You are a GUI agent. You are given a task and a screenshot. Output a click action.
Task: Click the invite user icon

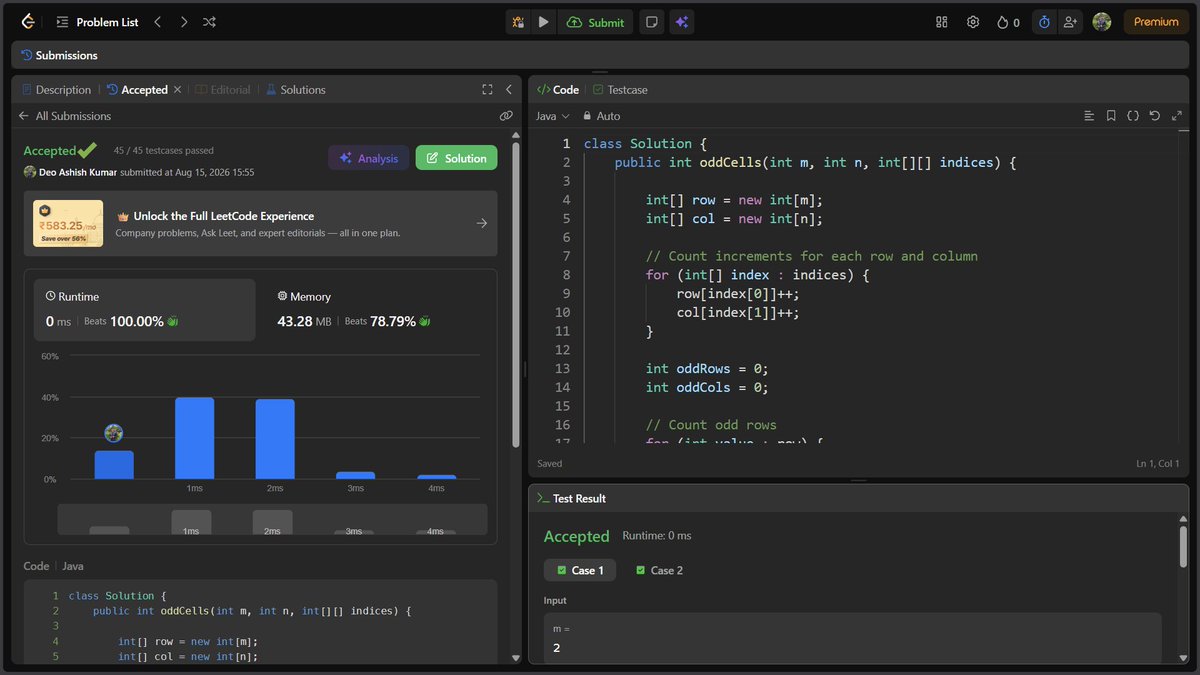point(1071,22)
